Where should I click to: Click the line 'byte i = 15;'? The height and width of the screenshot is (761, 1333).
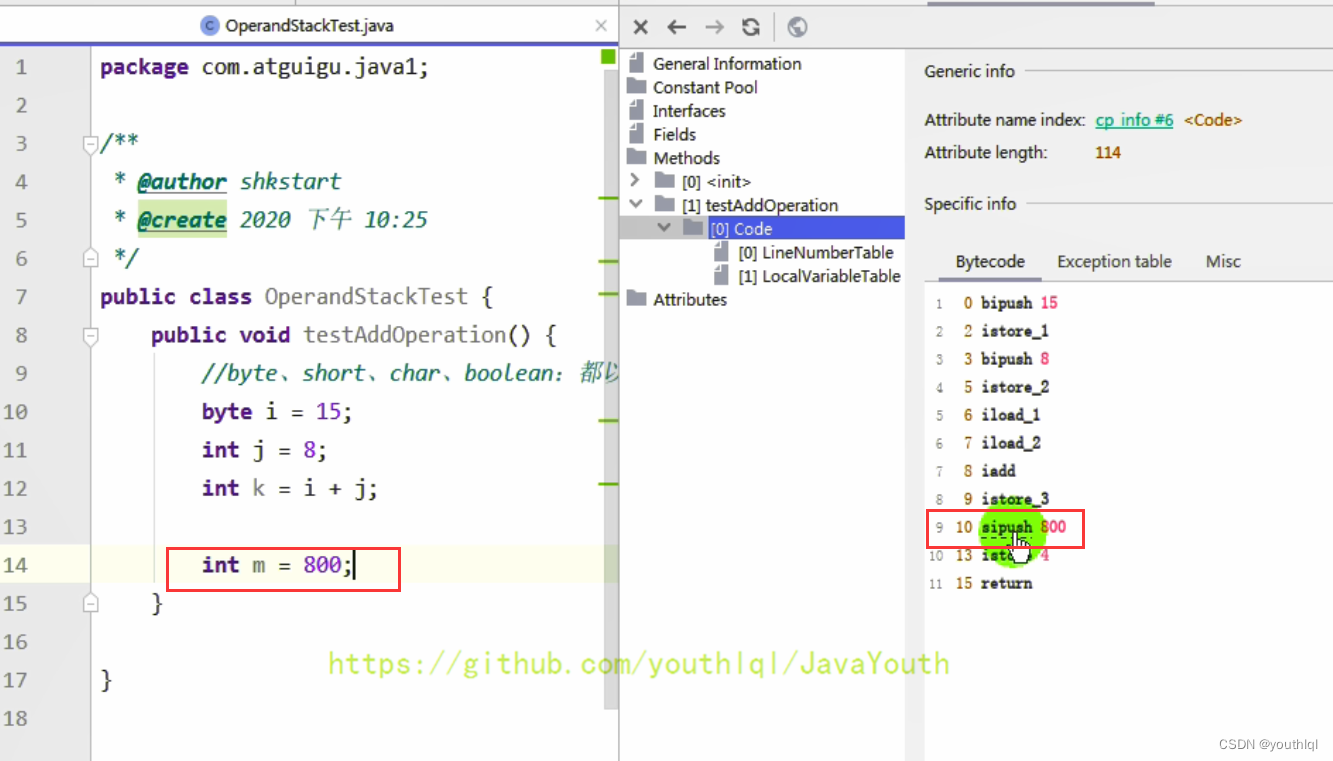click(x=277, y=412)
